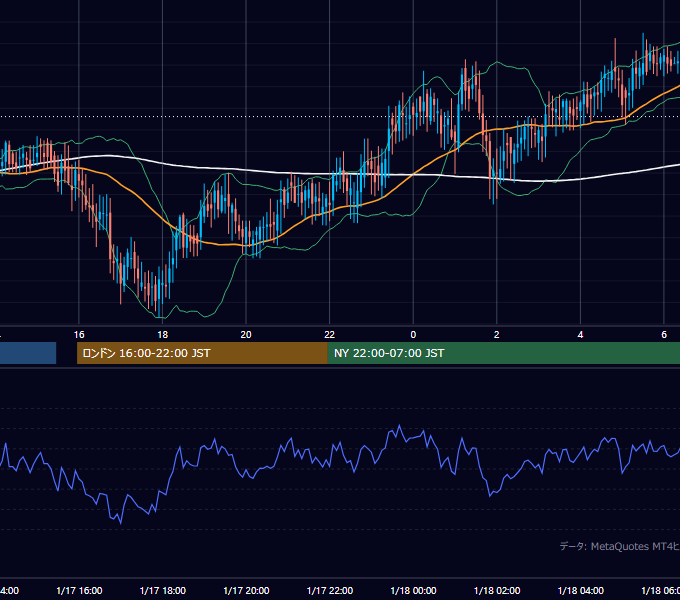Click the 1/17 16:00 time label
Screen dimensions: 680x600
point(79,590)
